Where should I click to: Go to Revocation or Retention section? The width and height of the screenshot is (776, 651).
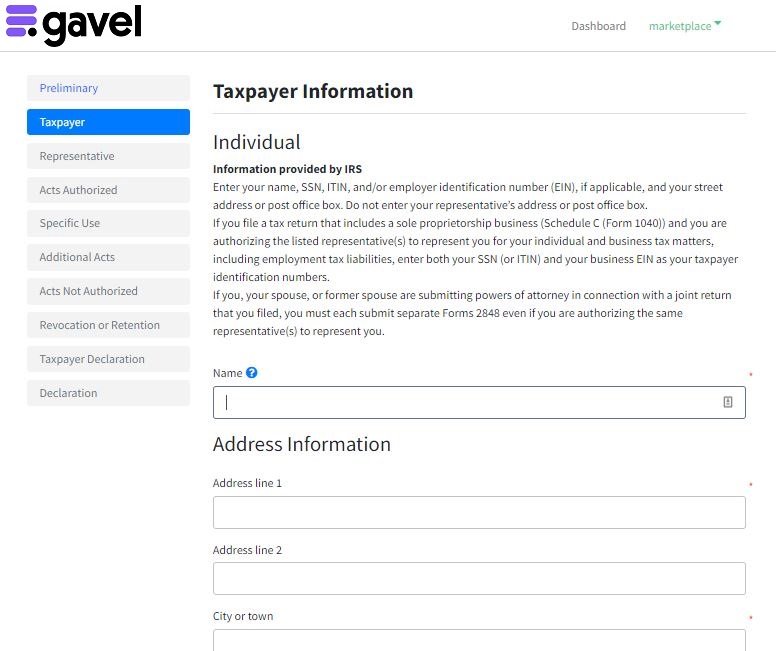tap(108, 325)
